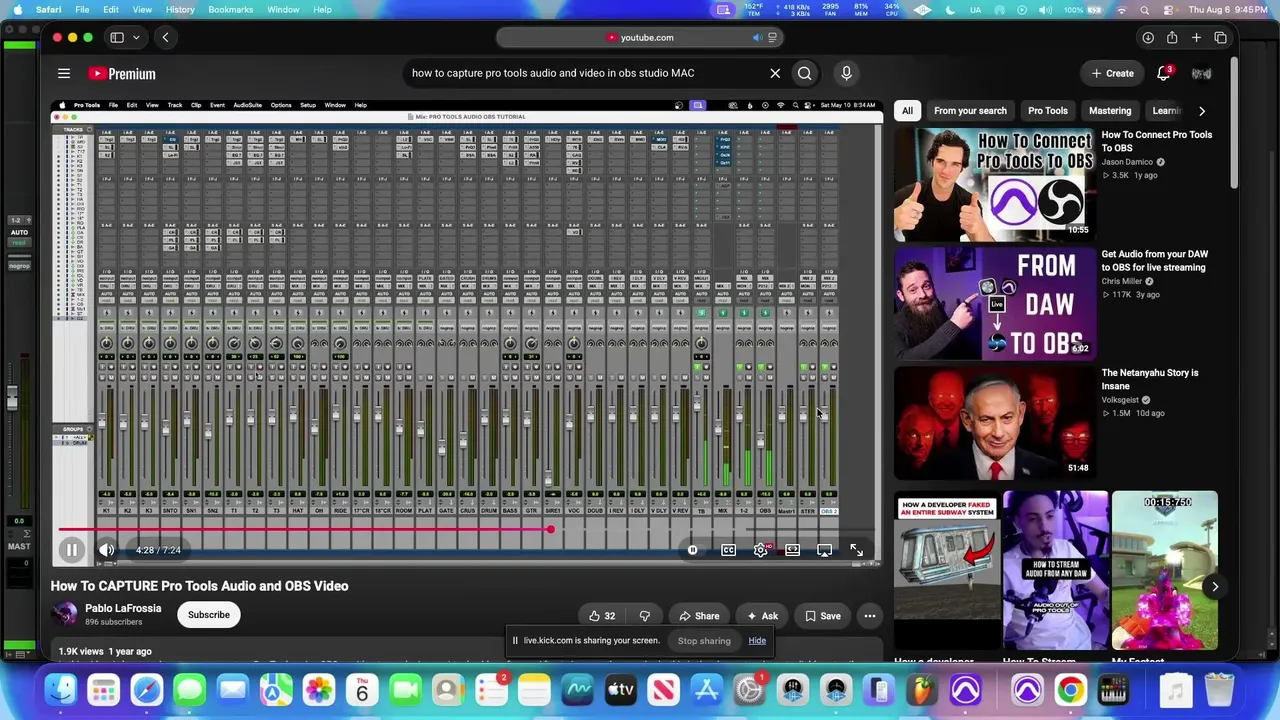Open How To Connect Pro Tools thumbnail
This screenshot has height=720, width=1280.
[x=994, y=185]
